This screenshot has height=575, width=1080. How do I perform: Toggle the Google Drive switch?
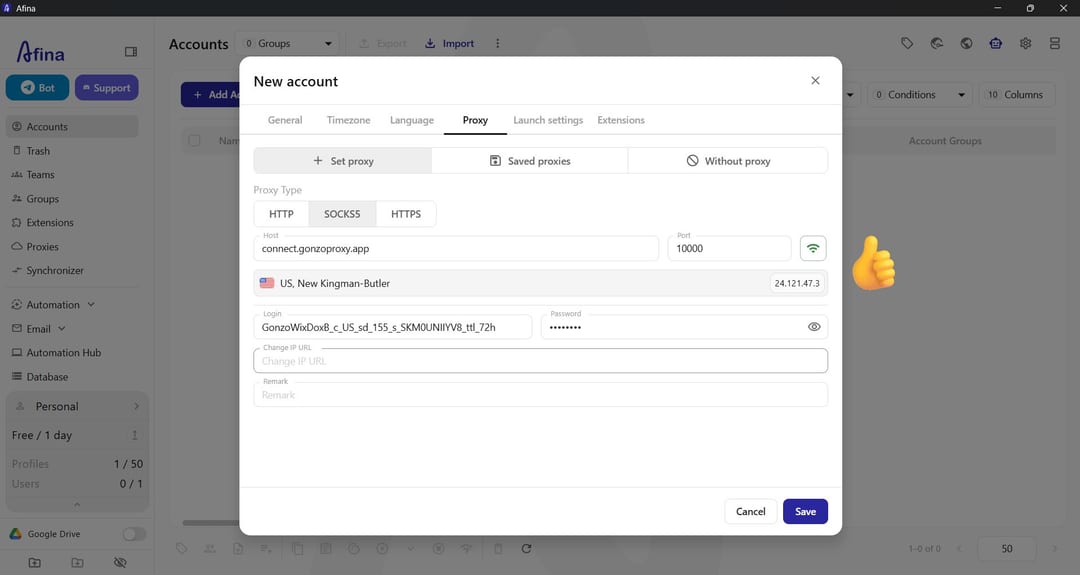click(134, 534)
